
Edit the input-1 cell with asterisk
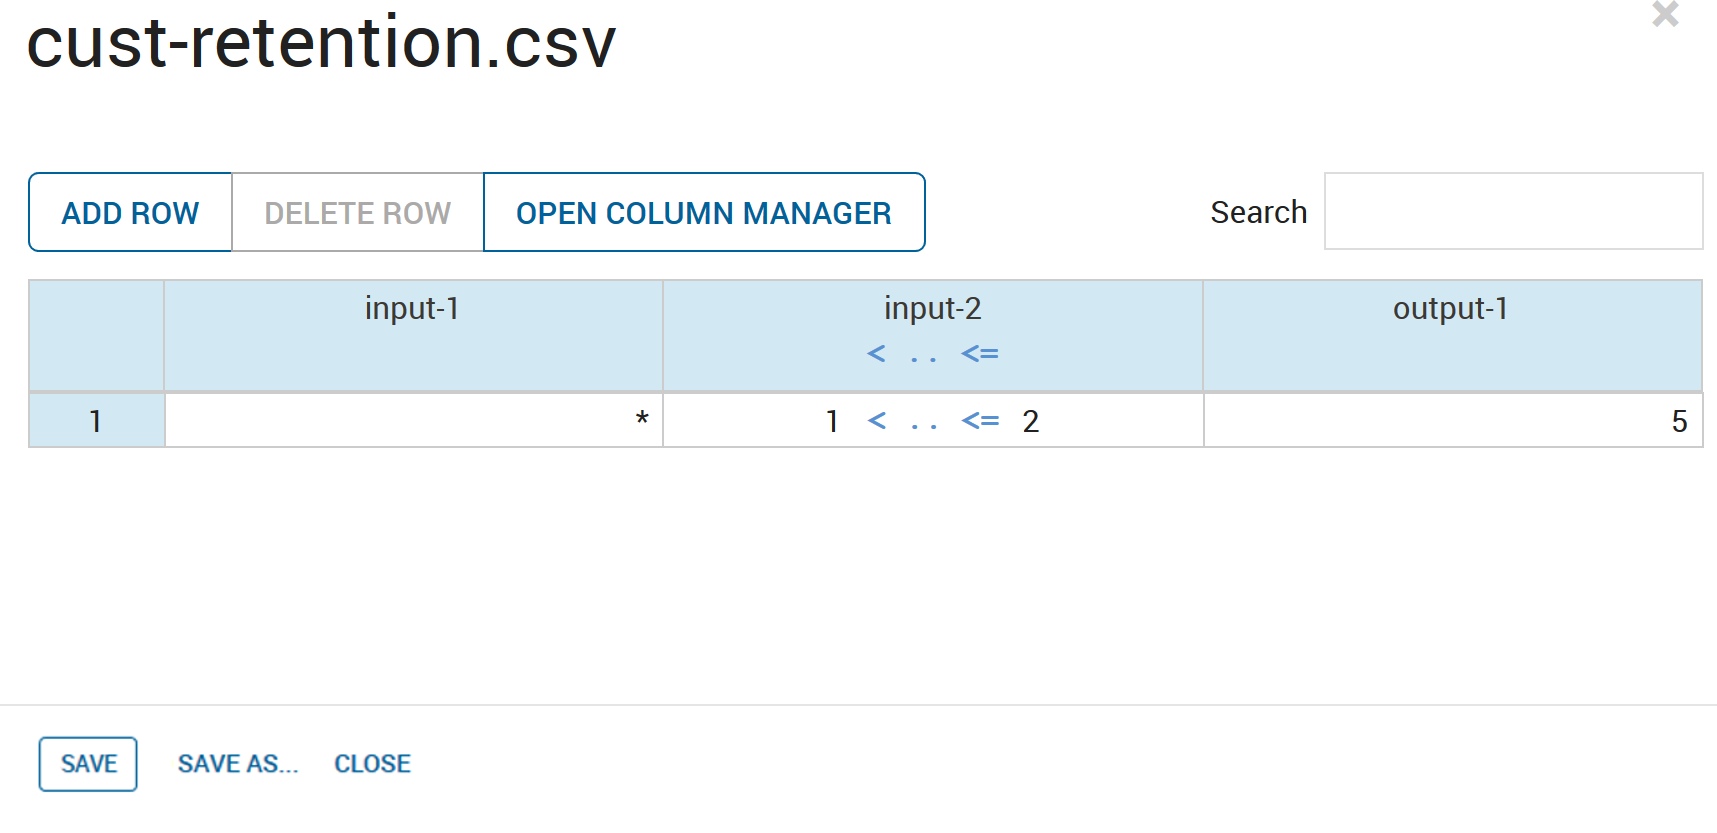(413, 421)
